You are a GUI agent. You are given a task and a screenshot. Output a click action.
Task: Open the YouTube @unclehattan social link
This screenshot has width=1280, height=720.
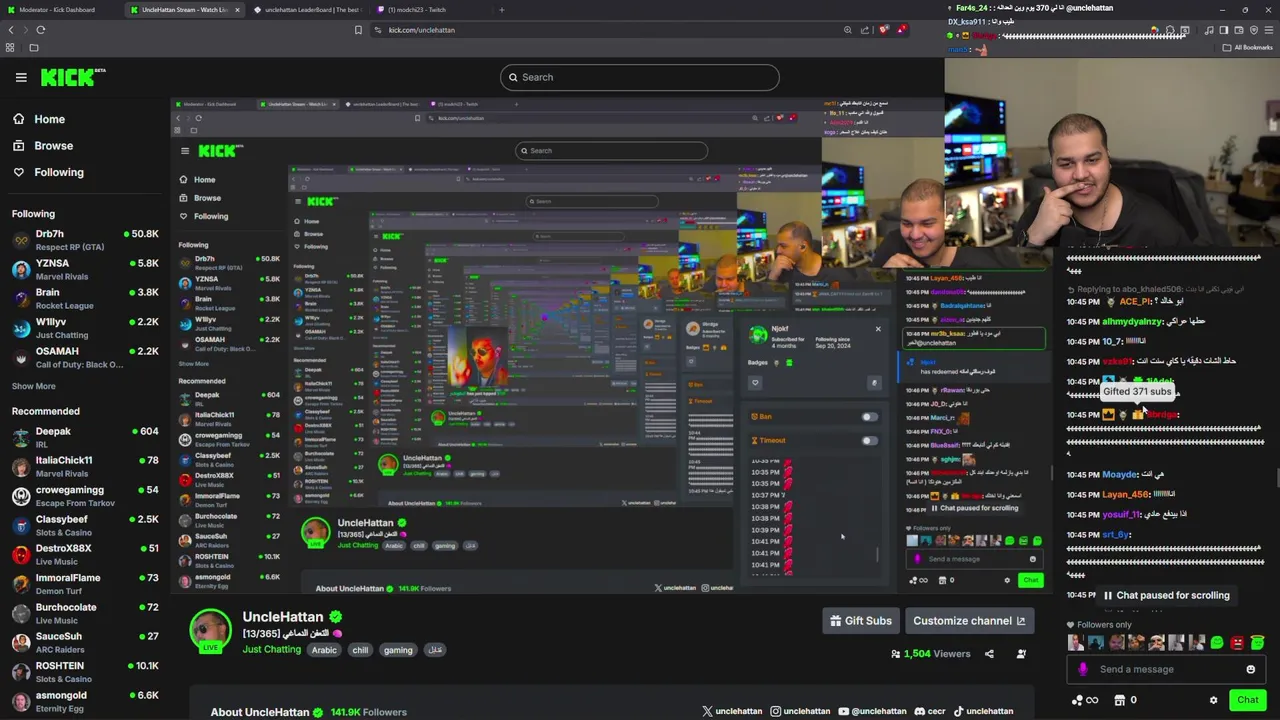[872, 711]
